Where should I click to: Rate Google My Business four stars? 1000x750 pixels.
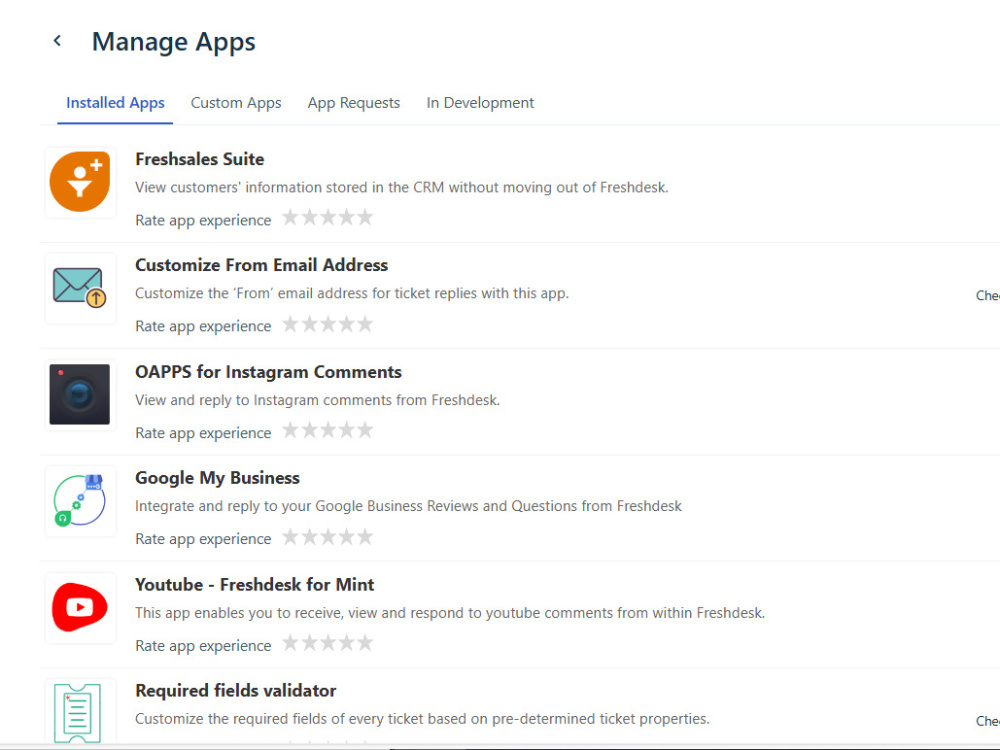tap(346, 536)
